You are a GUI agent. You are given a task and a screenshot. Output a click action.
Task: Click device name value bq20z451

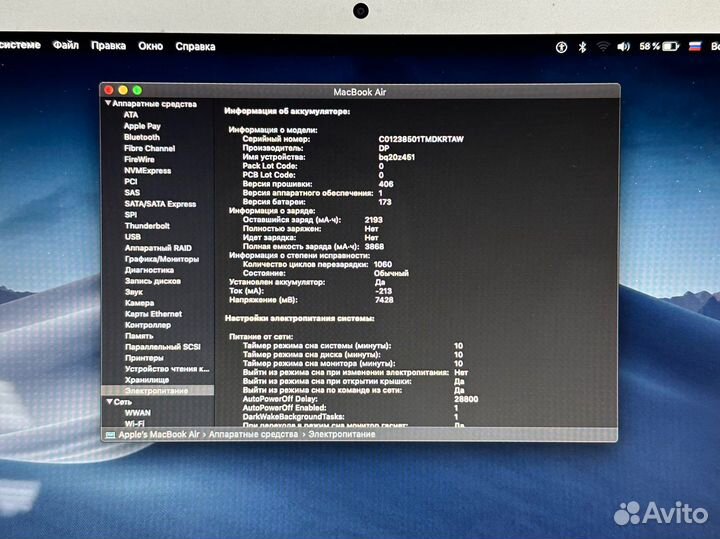click(x=396, y=157)
